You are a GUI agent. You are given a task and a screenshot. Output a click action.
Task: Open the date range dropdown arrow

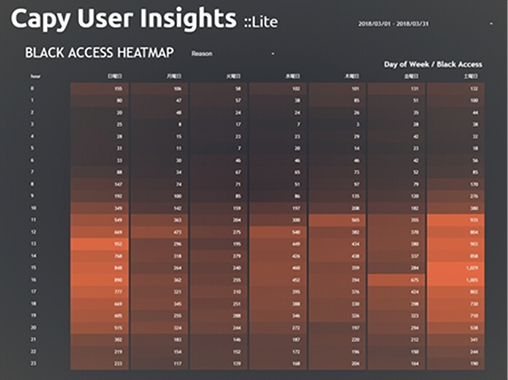click(x=491, y=24)
